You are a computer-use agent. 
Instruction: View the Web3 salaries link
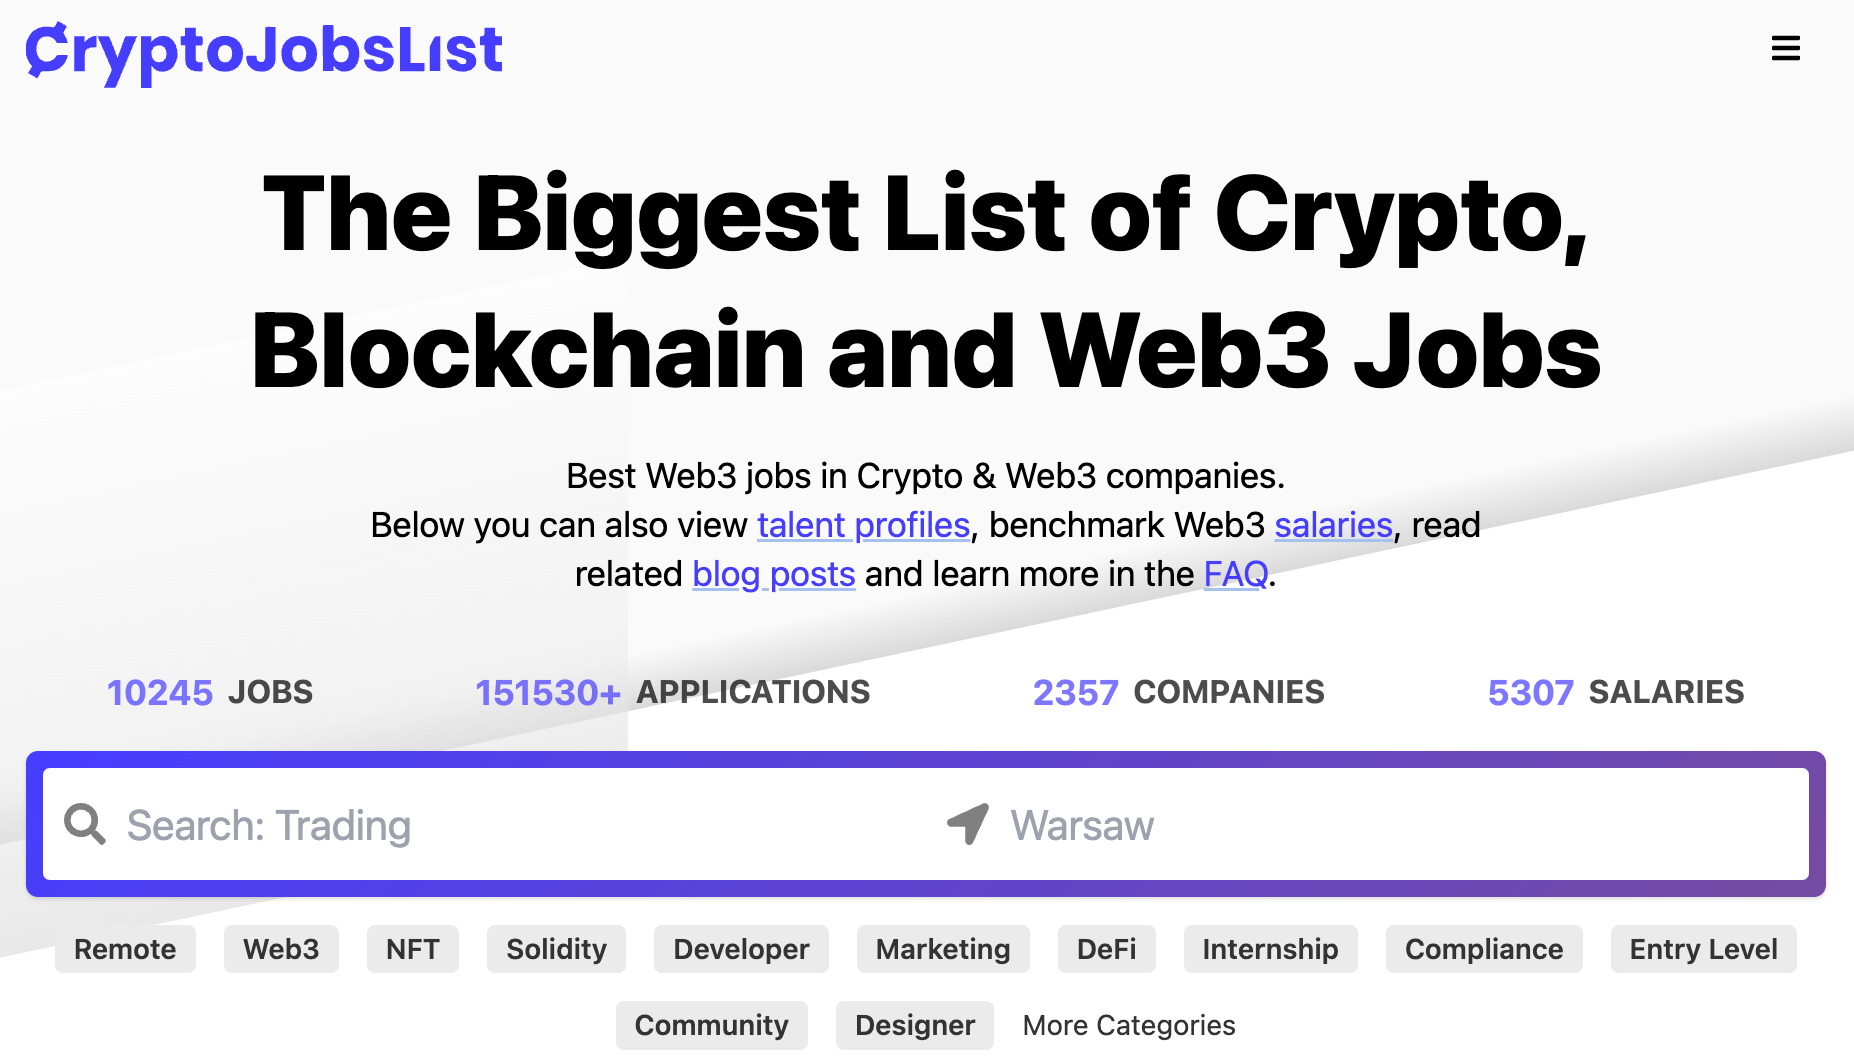pyautogui.click(x=1332, y=525)
